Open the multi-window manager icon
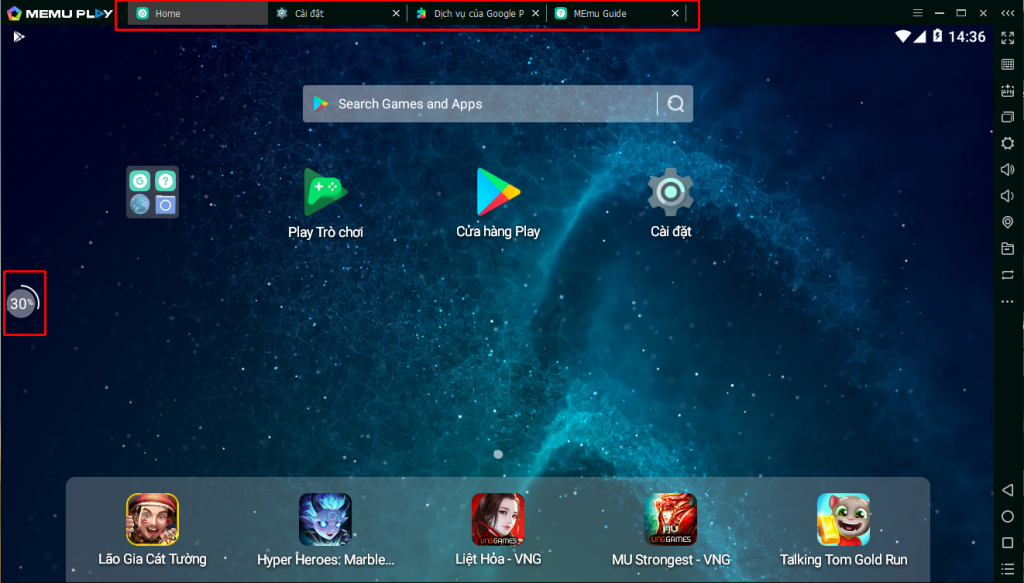 pos(1008,117)
